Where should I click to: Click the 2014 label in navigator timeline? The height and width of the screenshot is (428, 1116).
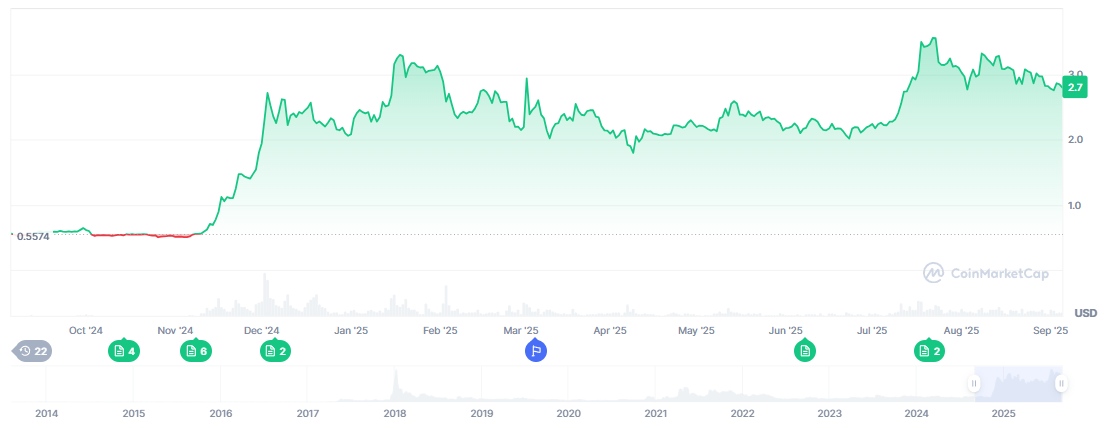(x=46, y=413)
